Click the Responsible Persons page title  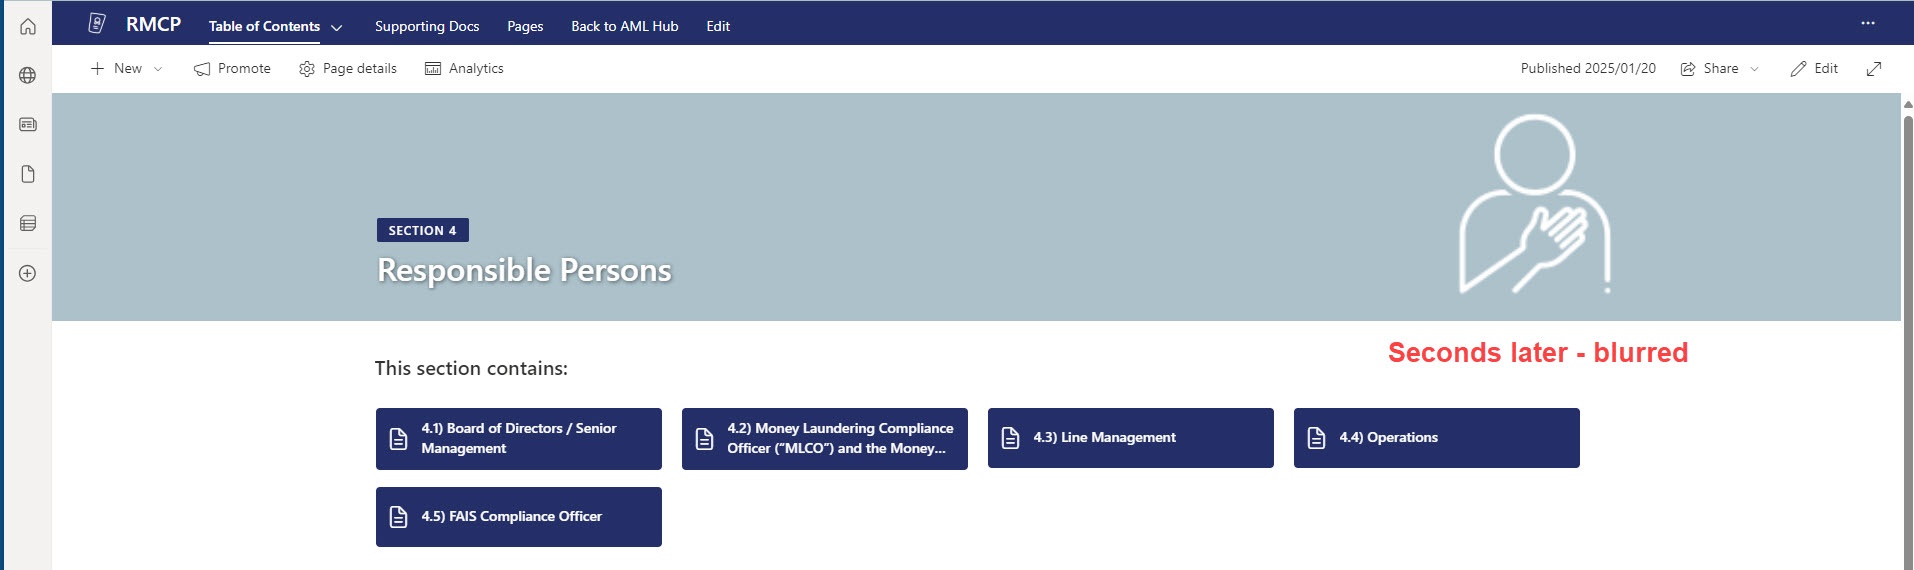click(524, 270)
